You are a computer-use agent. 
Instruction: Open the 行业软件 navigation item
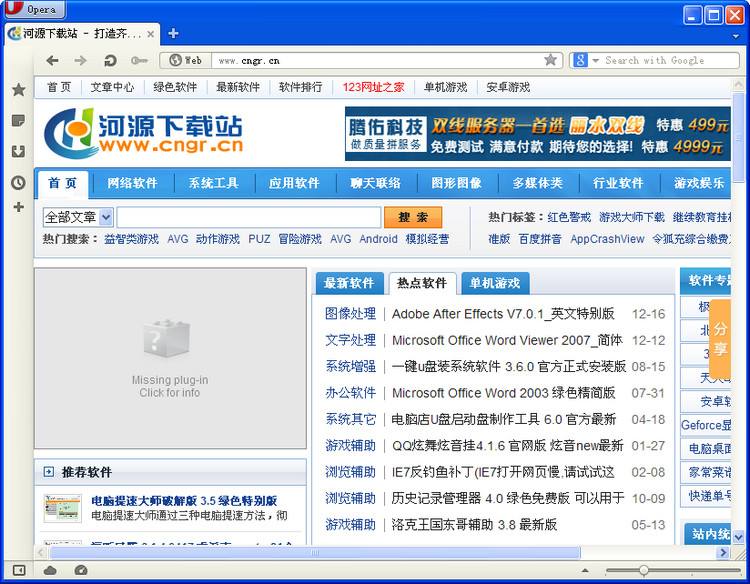tap(618, 183)
